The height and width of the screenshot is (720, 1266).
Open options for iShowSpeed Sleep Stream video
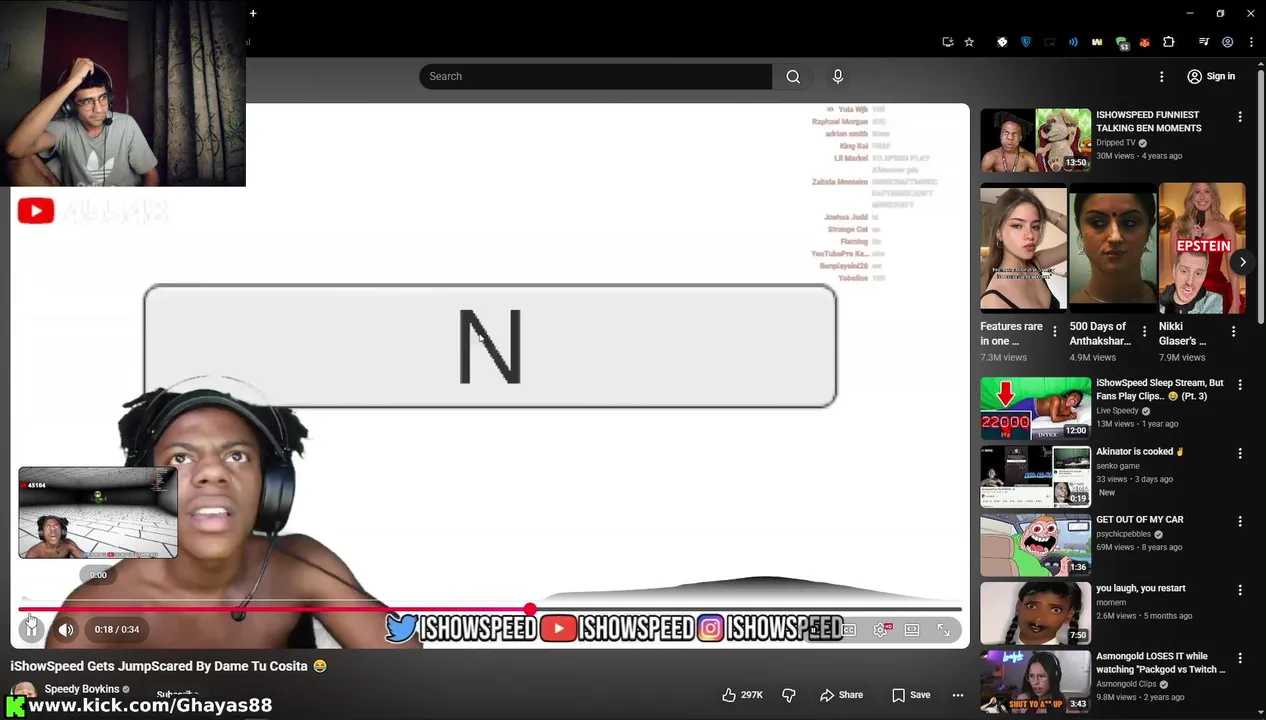1240,385
